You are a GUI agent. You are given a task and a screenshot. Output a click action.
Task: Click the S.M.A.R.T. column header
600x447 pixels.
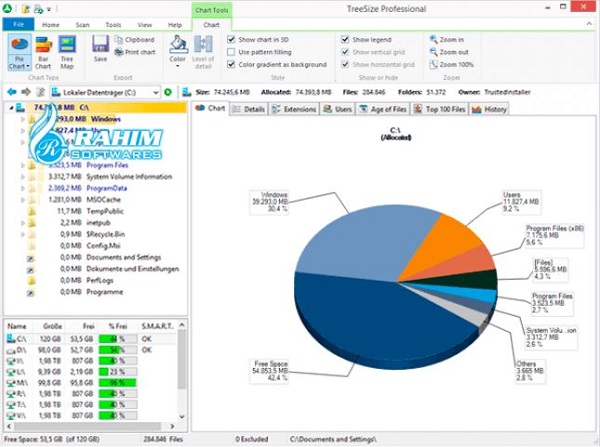157,326
